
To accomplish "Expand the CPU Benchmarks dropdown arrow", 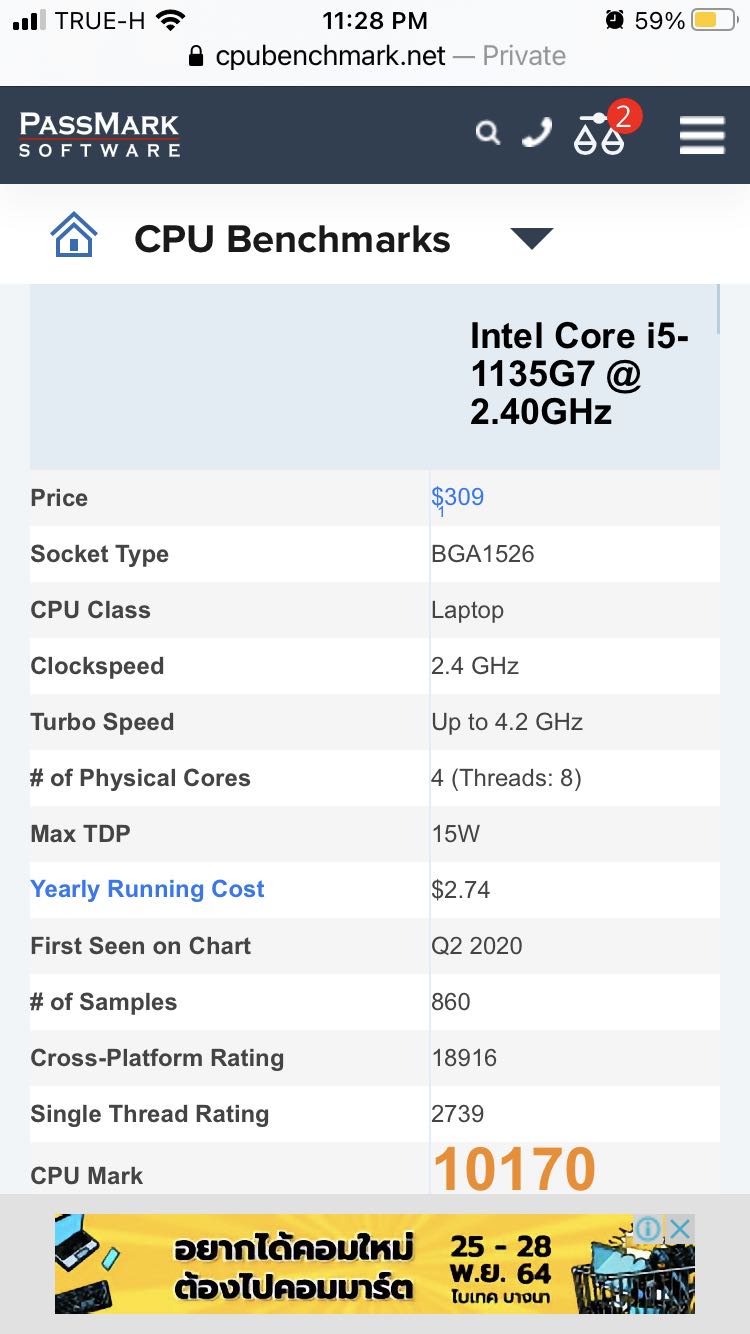I will pyautogui.click(x=532, y=238).
